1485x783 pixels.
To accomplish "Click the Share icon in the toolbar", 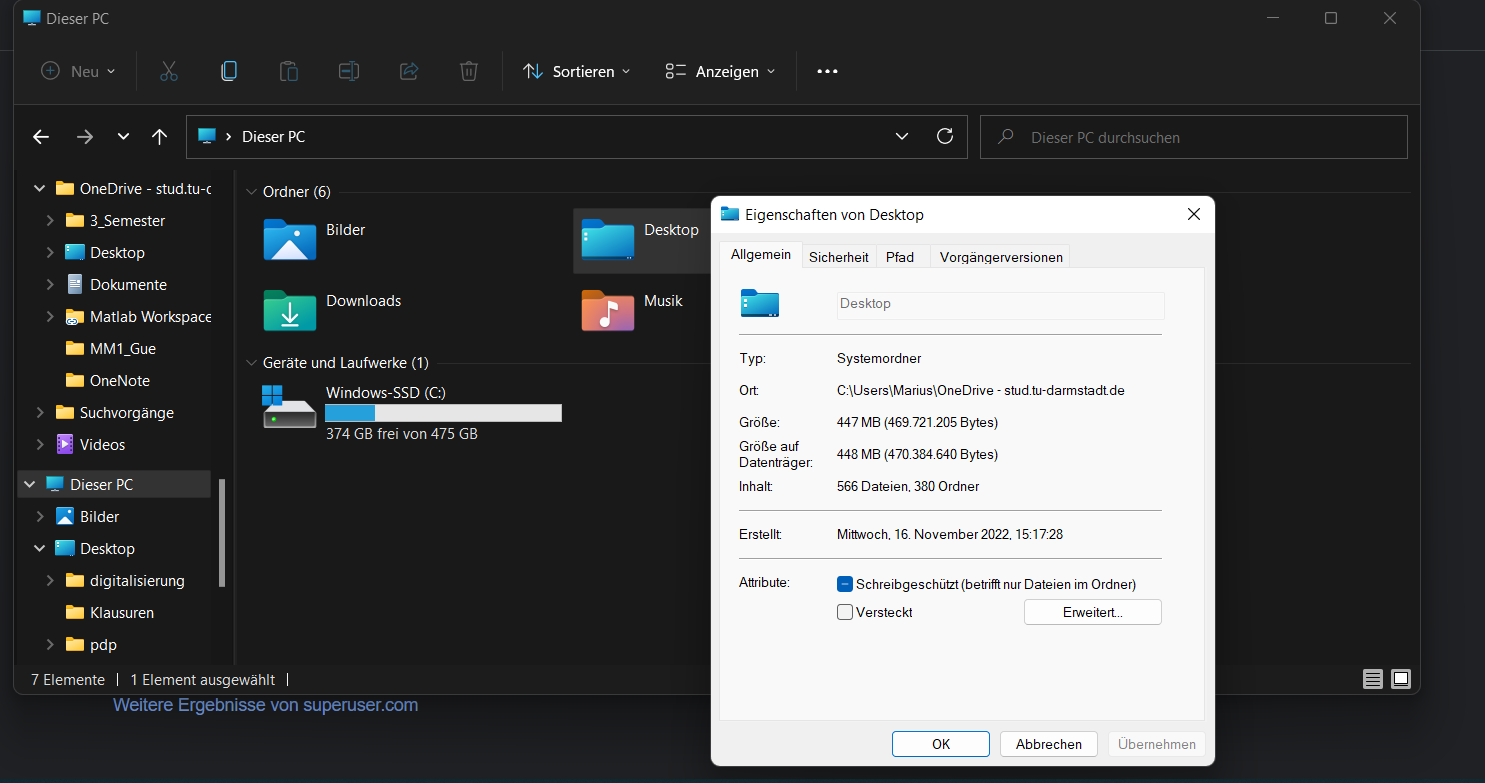I will click(x=408, y=71).
